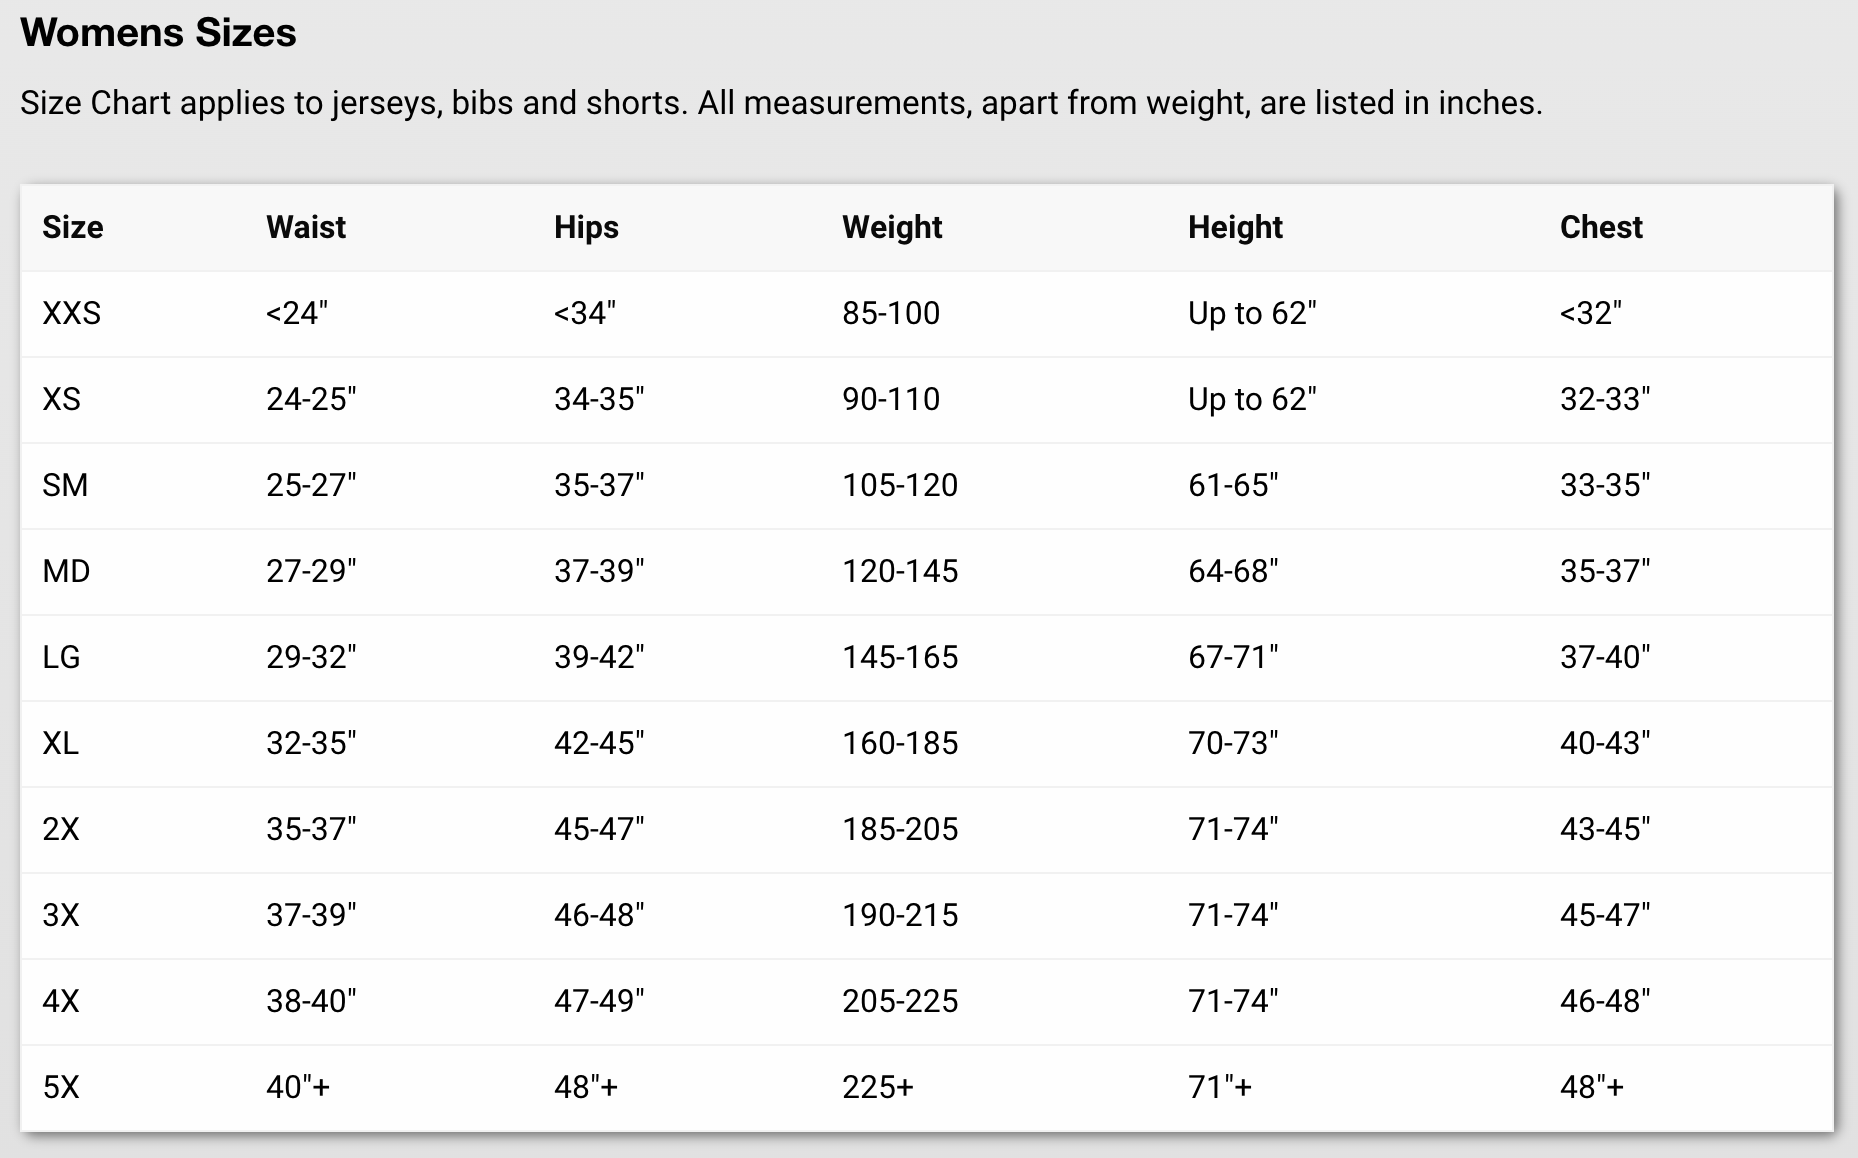Select the XL size row label
Viewport: 1858px width, 1158px height.
tap(60, 743)
